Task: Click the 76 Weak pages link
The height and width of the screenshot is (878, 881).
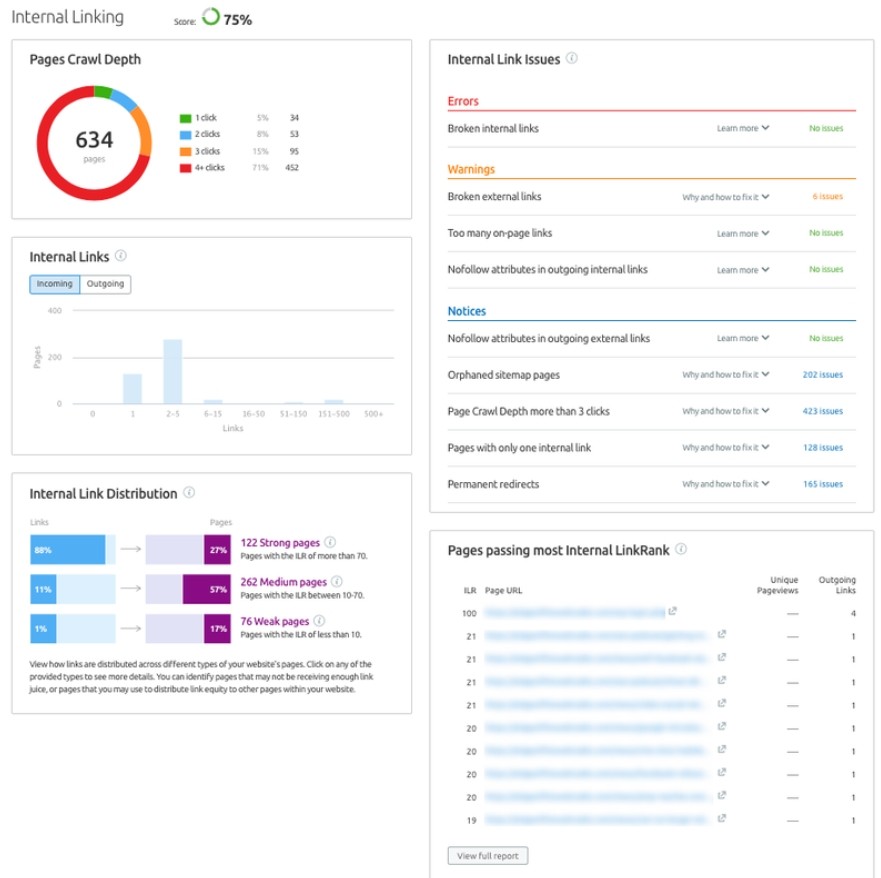Action: pos(275,621)
